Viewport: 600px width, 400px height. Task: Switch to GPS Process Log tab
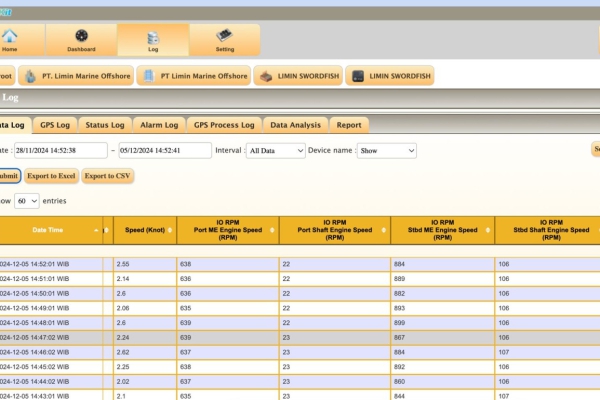click(224, 125)
